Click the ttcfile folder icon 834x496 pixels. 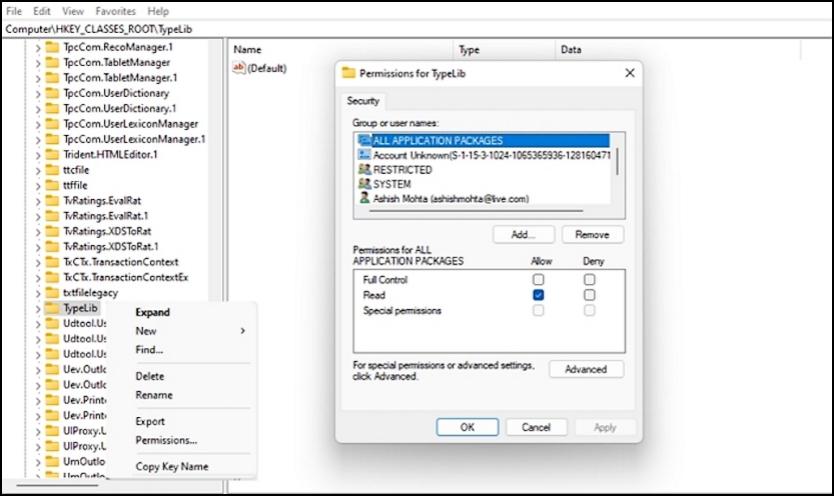click(52, 170)
